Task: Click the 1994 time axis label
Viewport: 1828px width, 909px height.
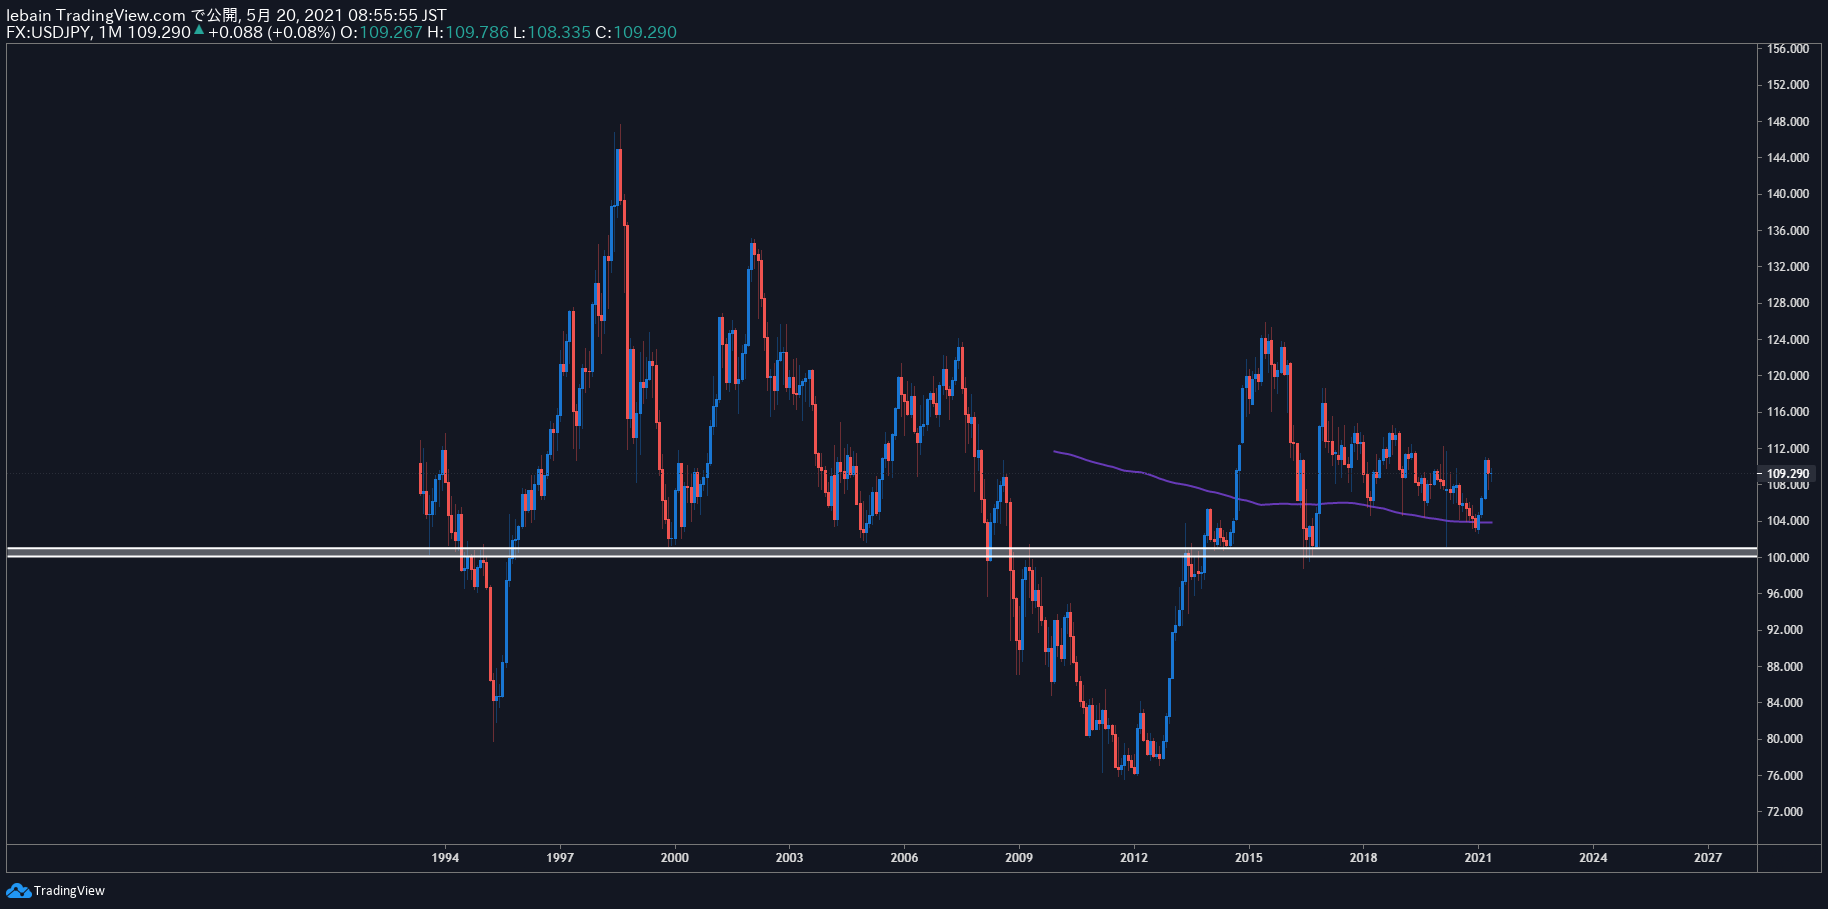Action: pos(445,857)
